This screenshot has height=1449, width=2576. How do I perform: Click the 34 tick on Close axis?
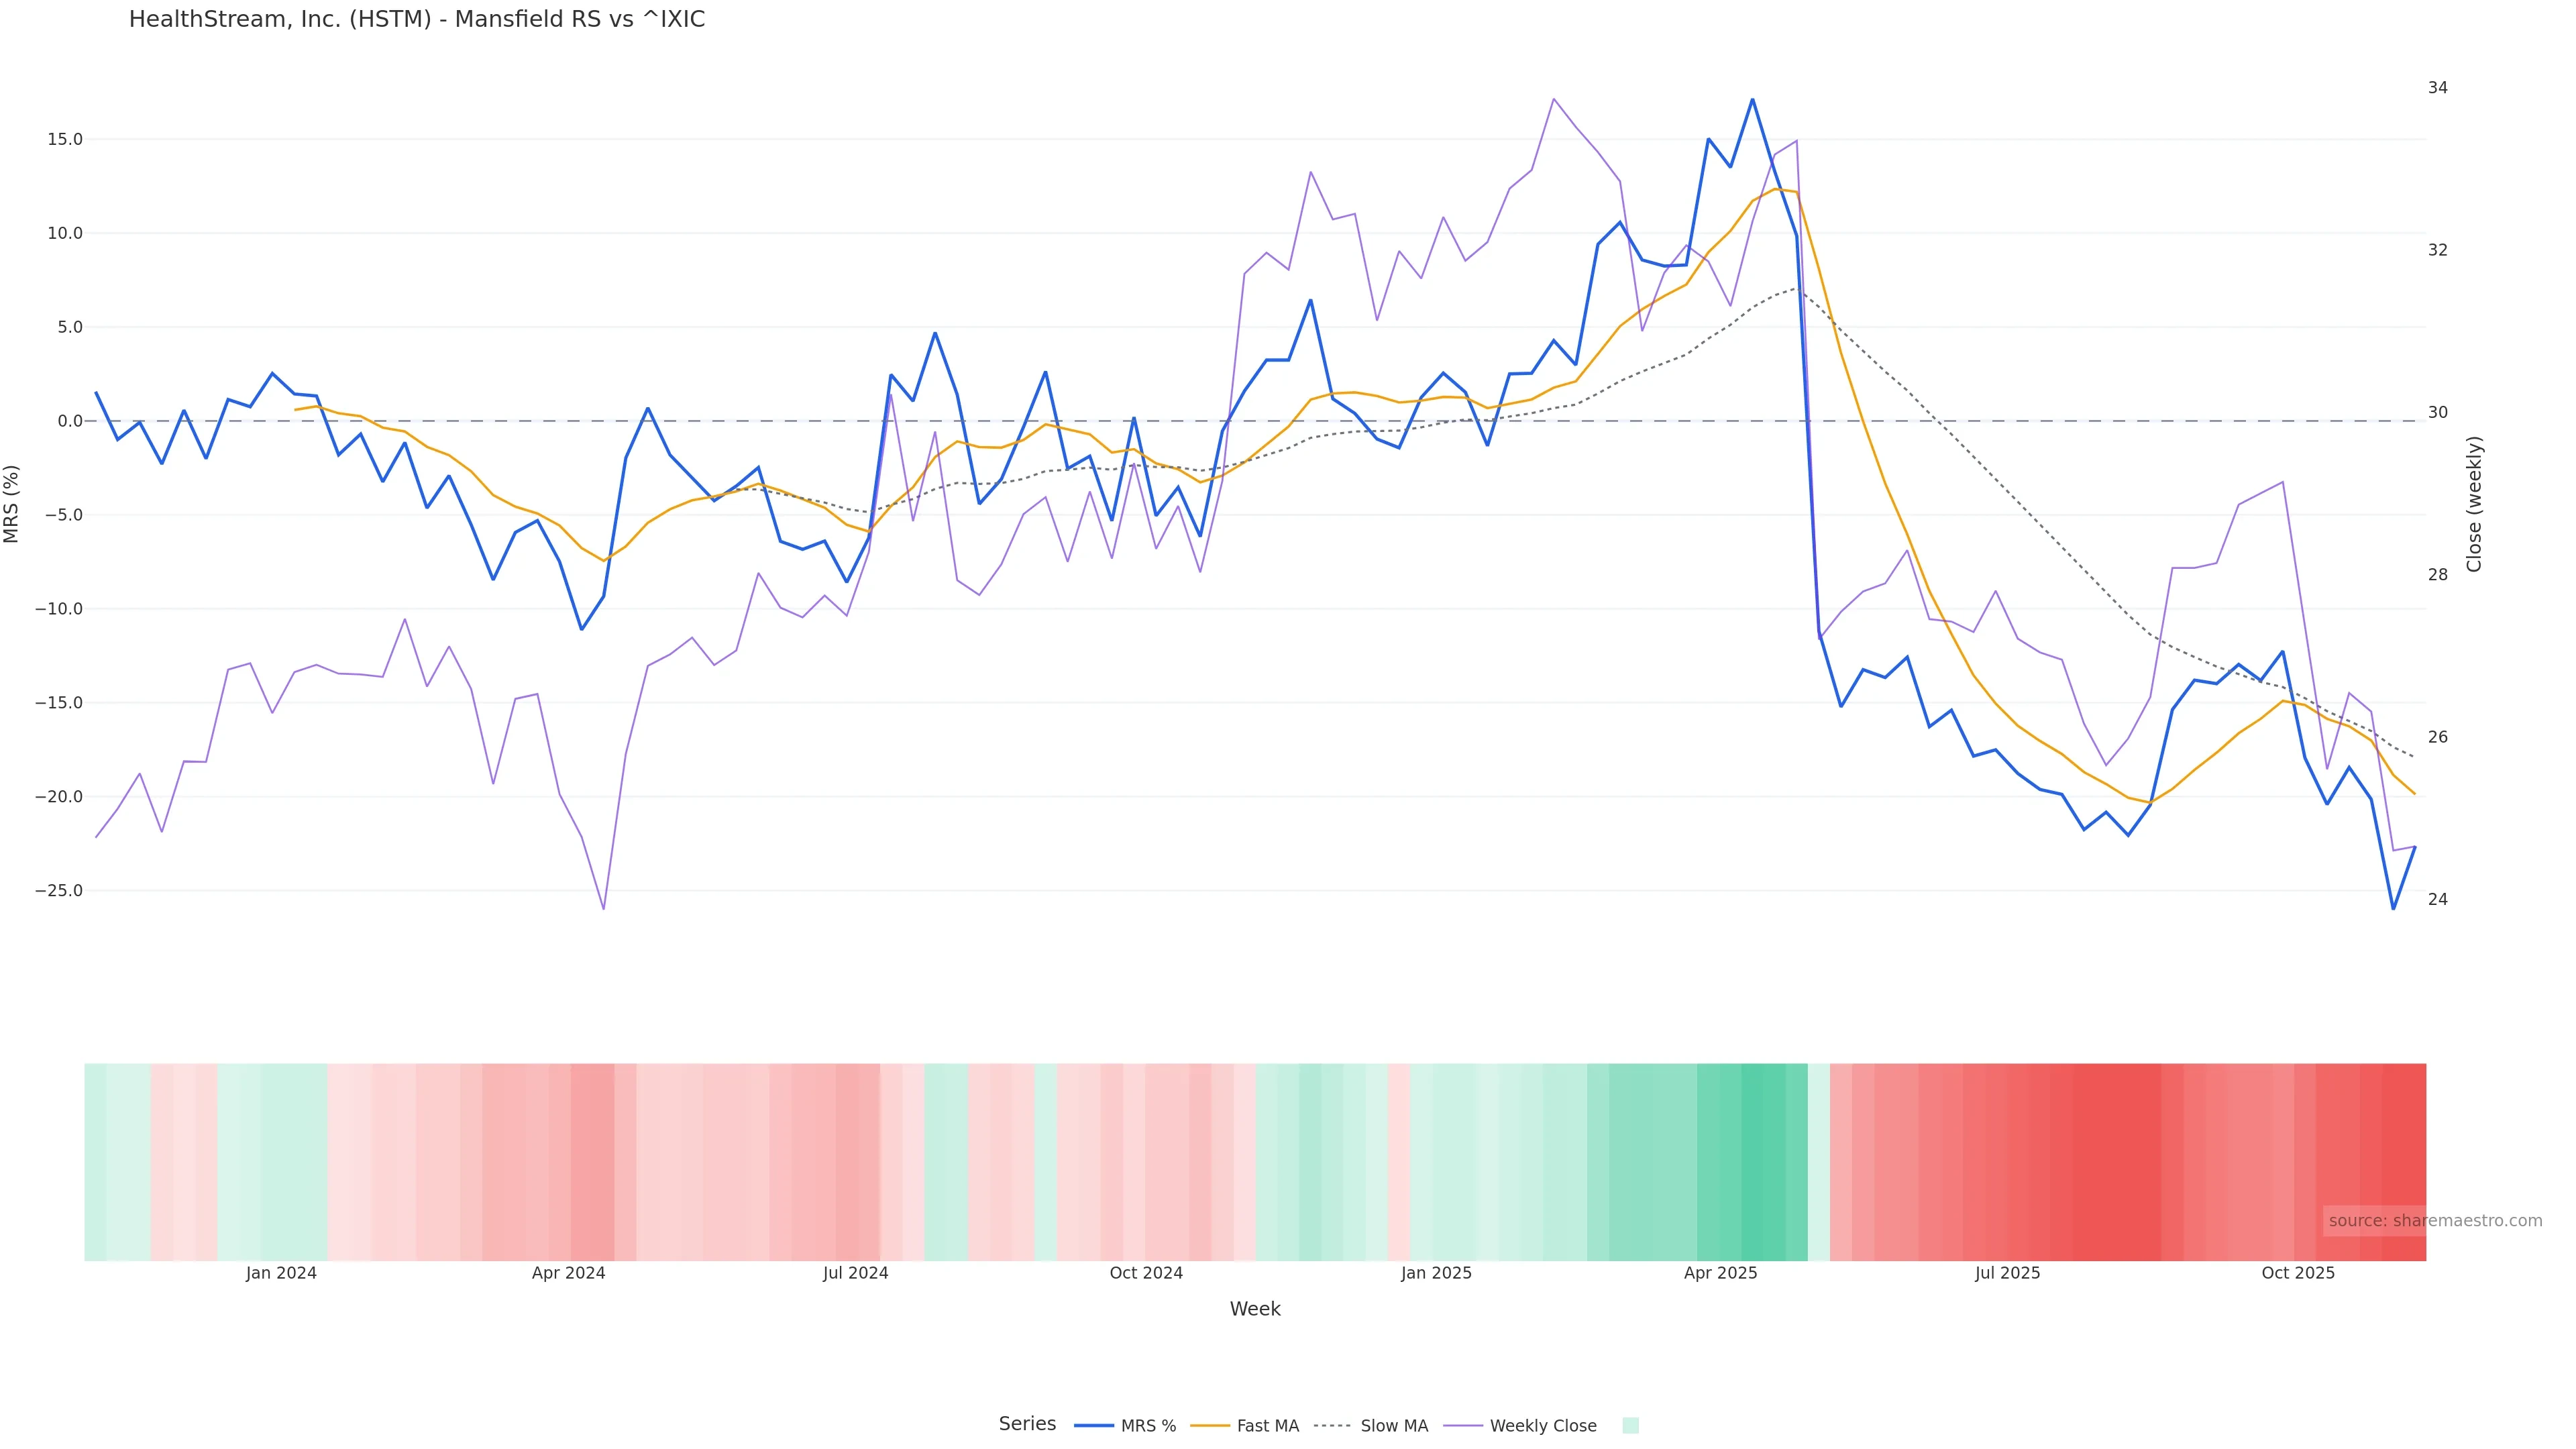point(2438,88)
